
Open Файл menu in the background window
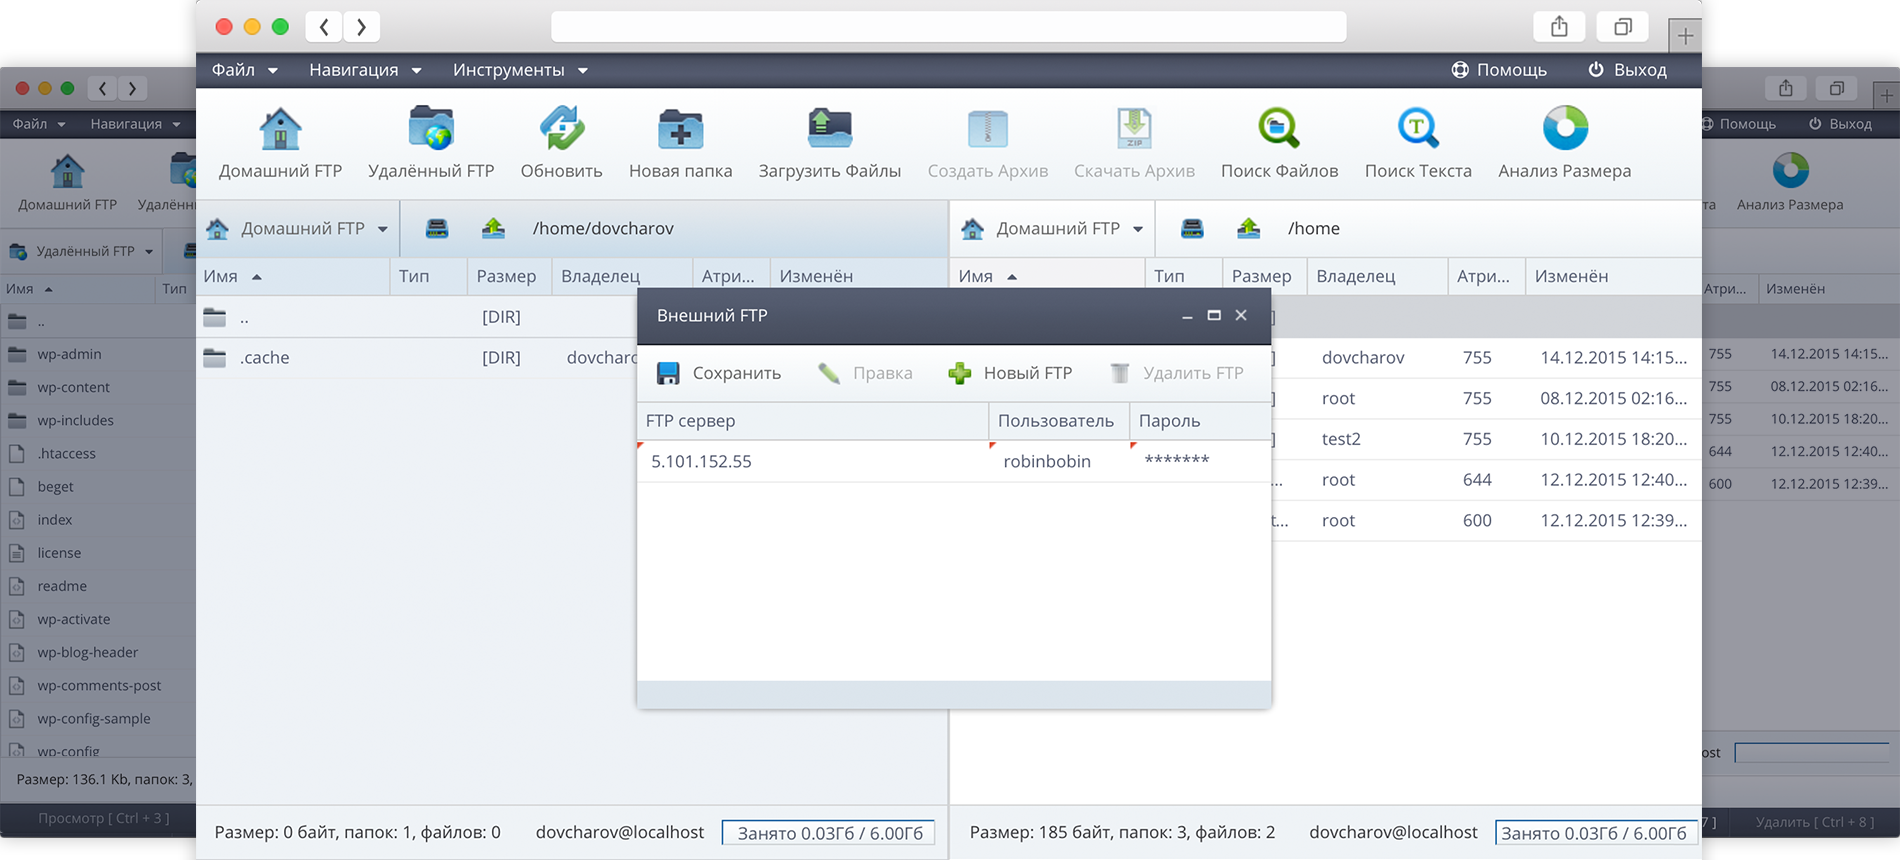[39, 124]
